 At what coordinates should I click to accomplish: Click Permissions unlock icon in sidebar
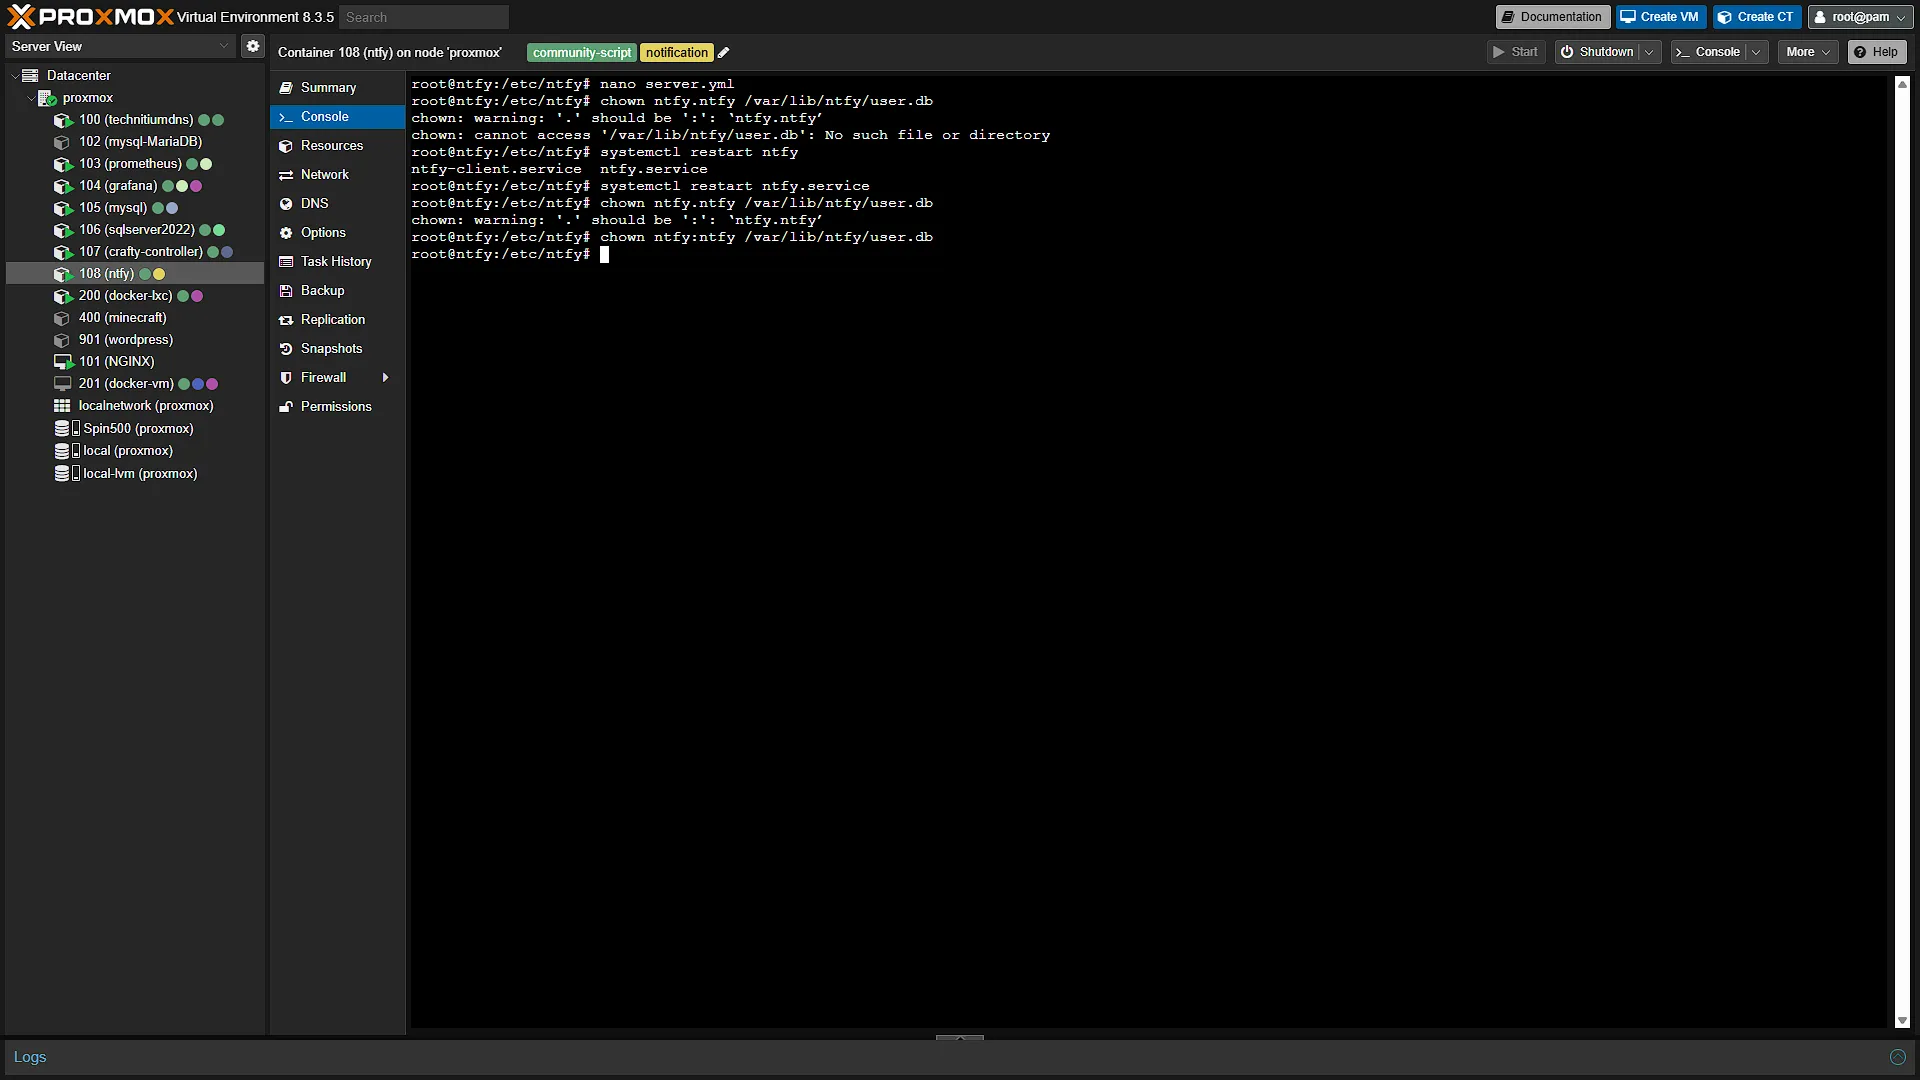pyautogui.click(x=286, y=407)
